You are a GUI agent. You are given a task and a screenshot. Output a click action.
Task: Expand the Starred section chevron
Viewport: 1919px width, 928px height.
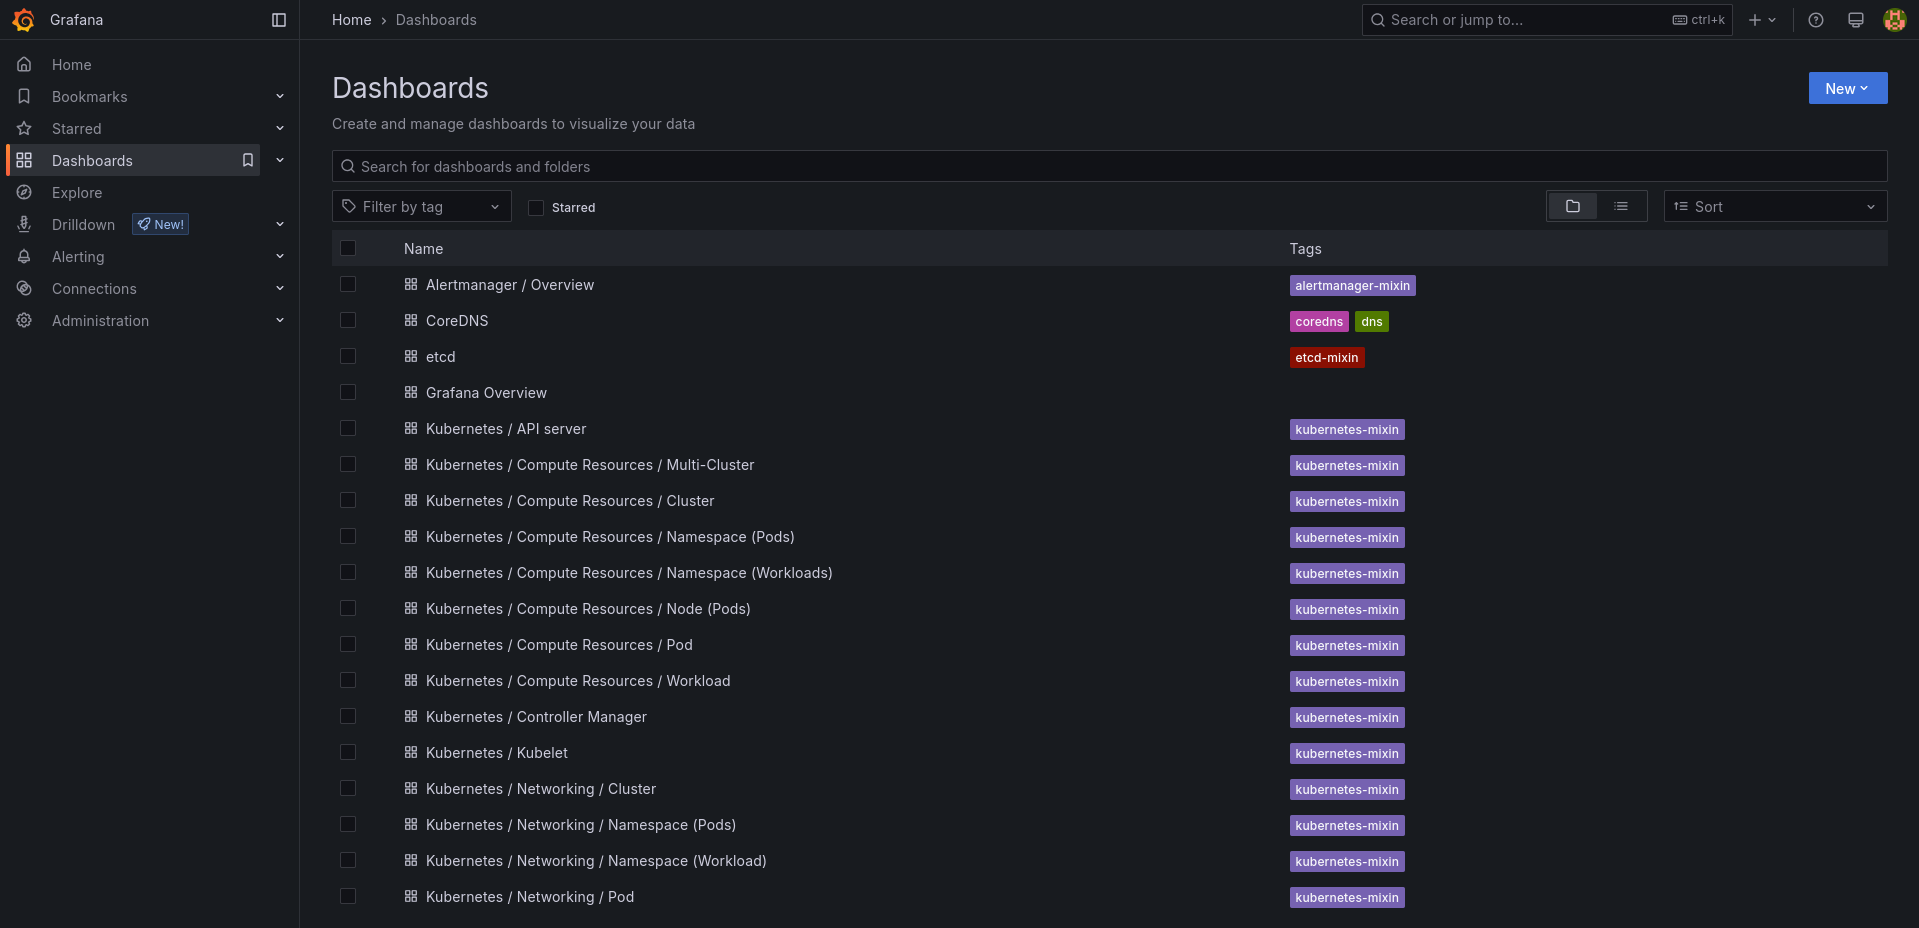(x=280, y=128)
